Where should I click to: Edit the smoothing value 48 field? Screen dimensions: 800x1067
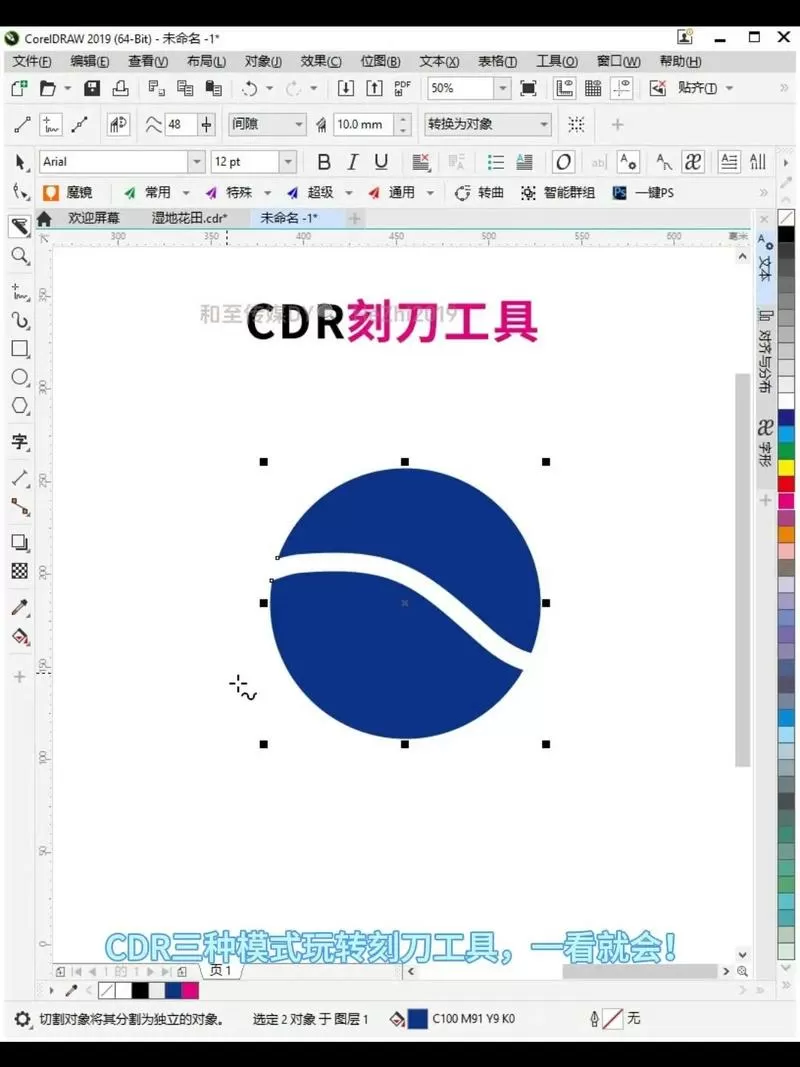click(180, 125)
